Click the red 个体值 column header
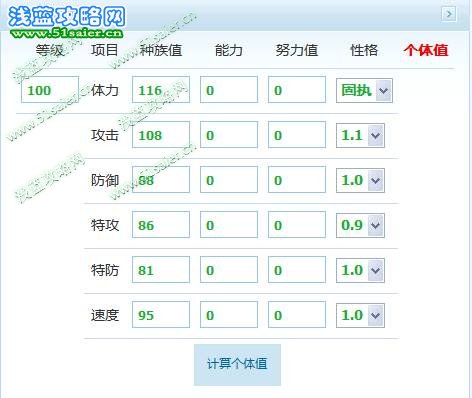The width and height of the screenshot is (472, 398). [426, 50]
